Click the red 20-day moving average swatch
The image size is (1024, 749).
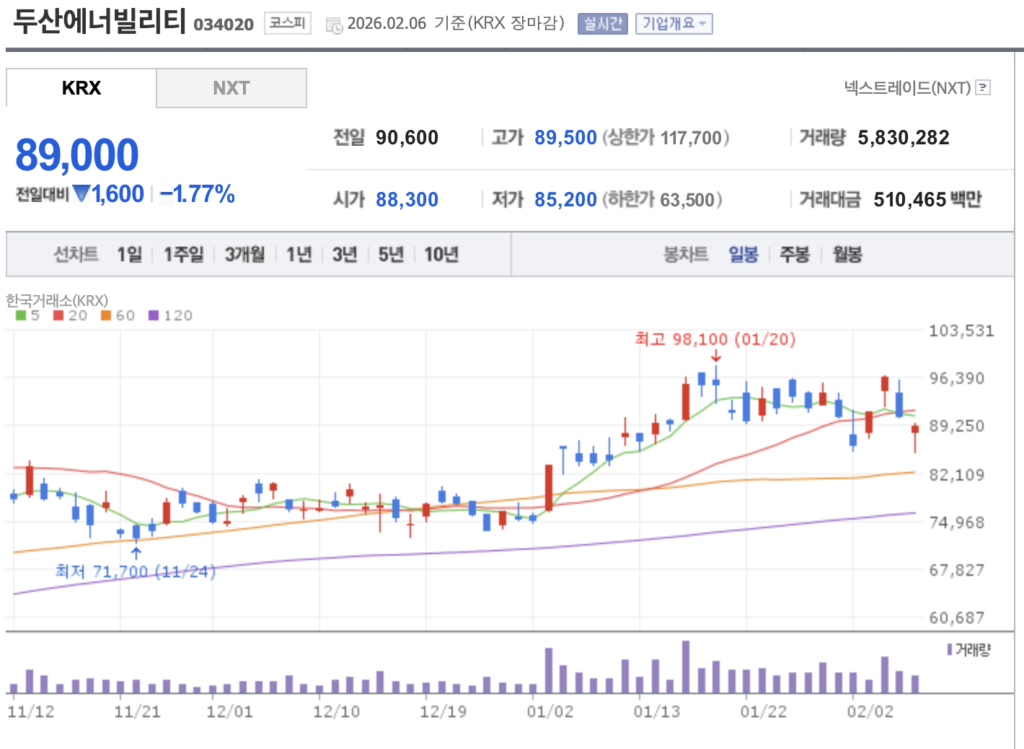(59, 315)
